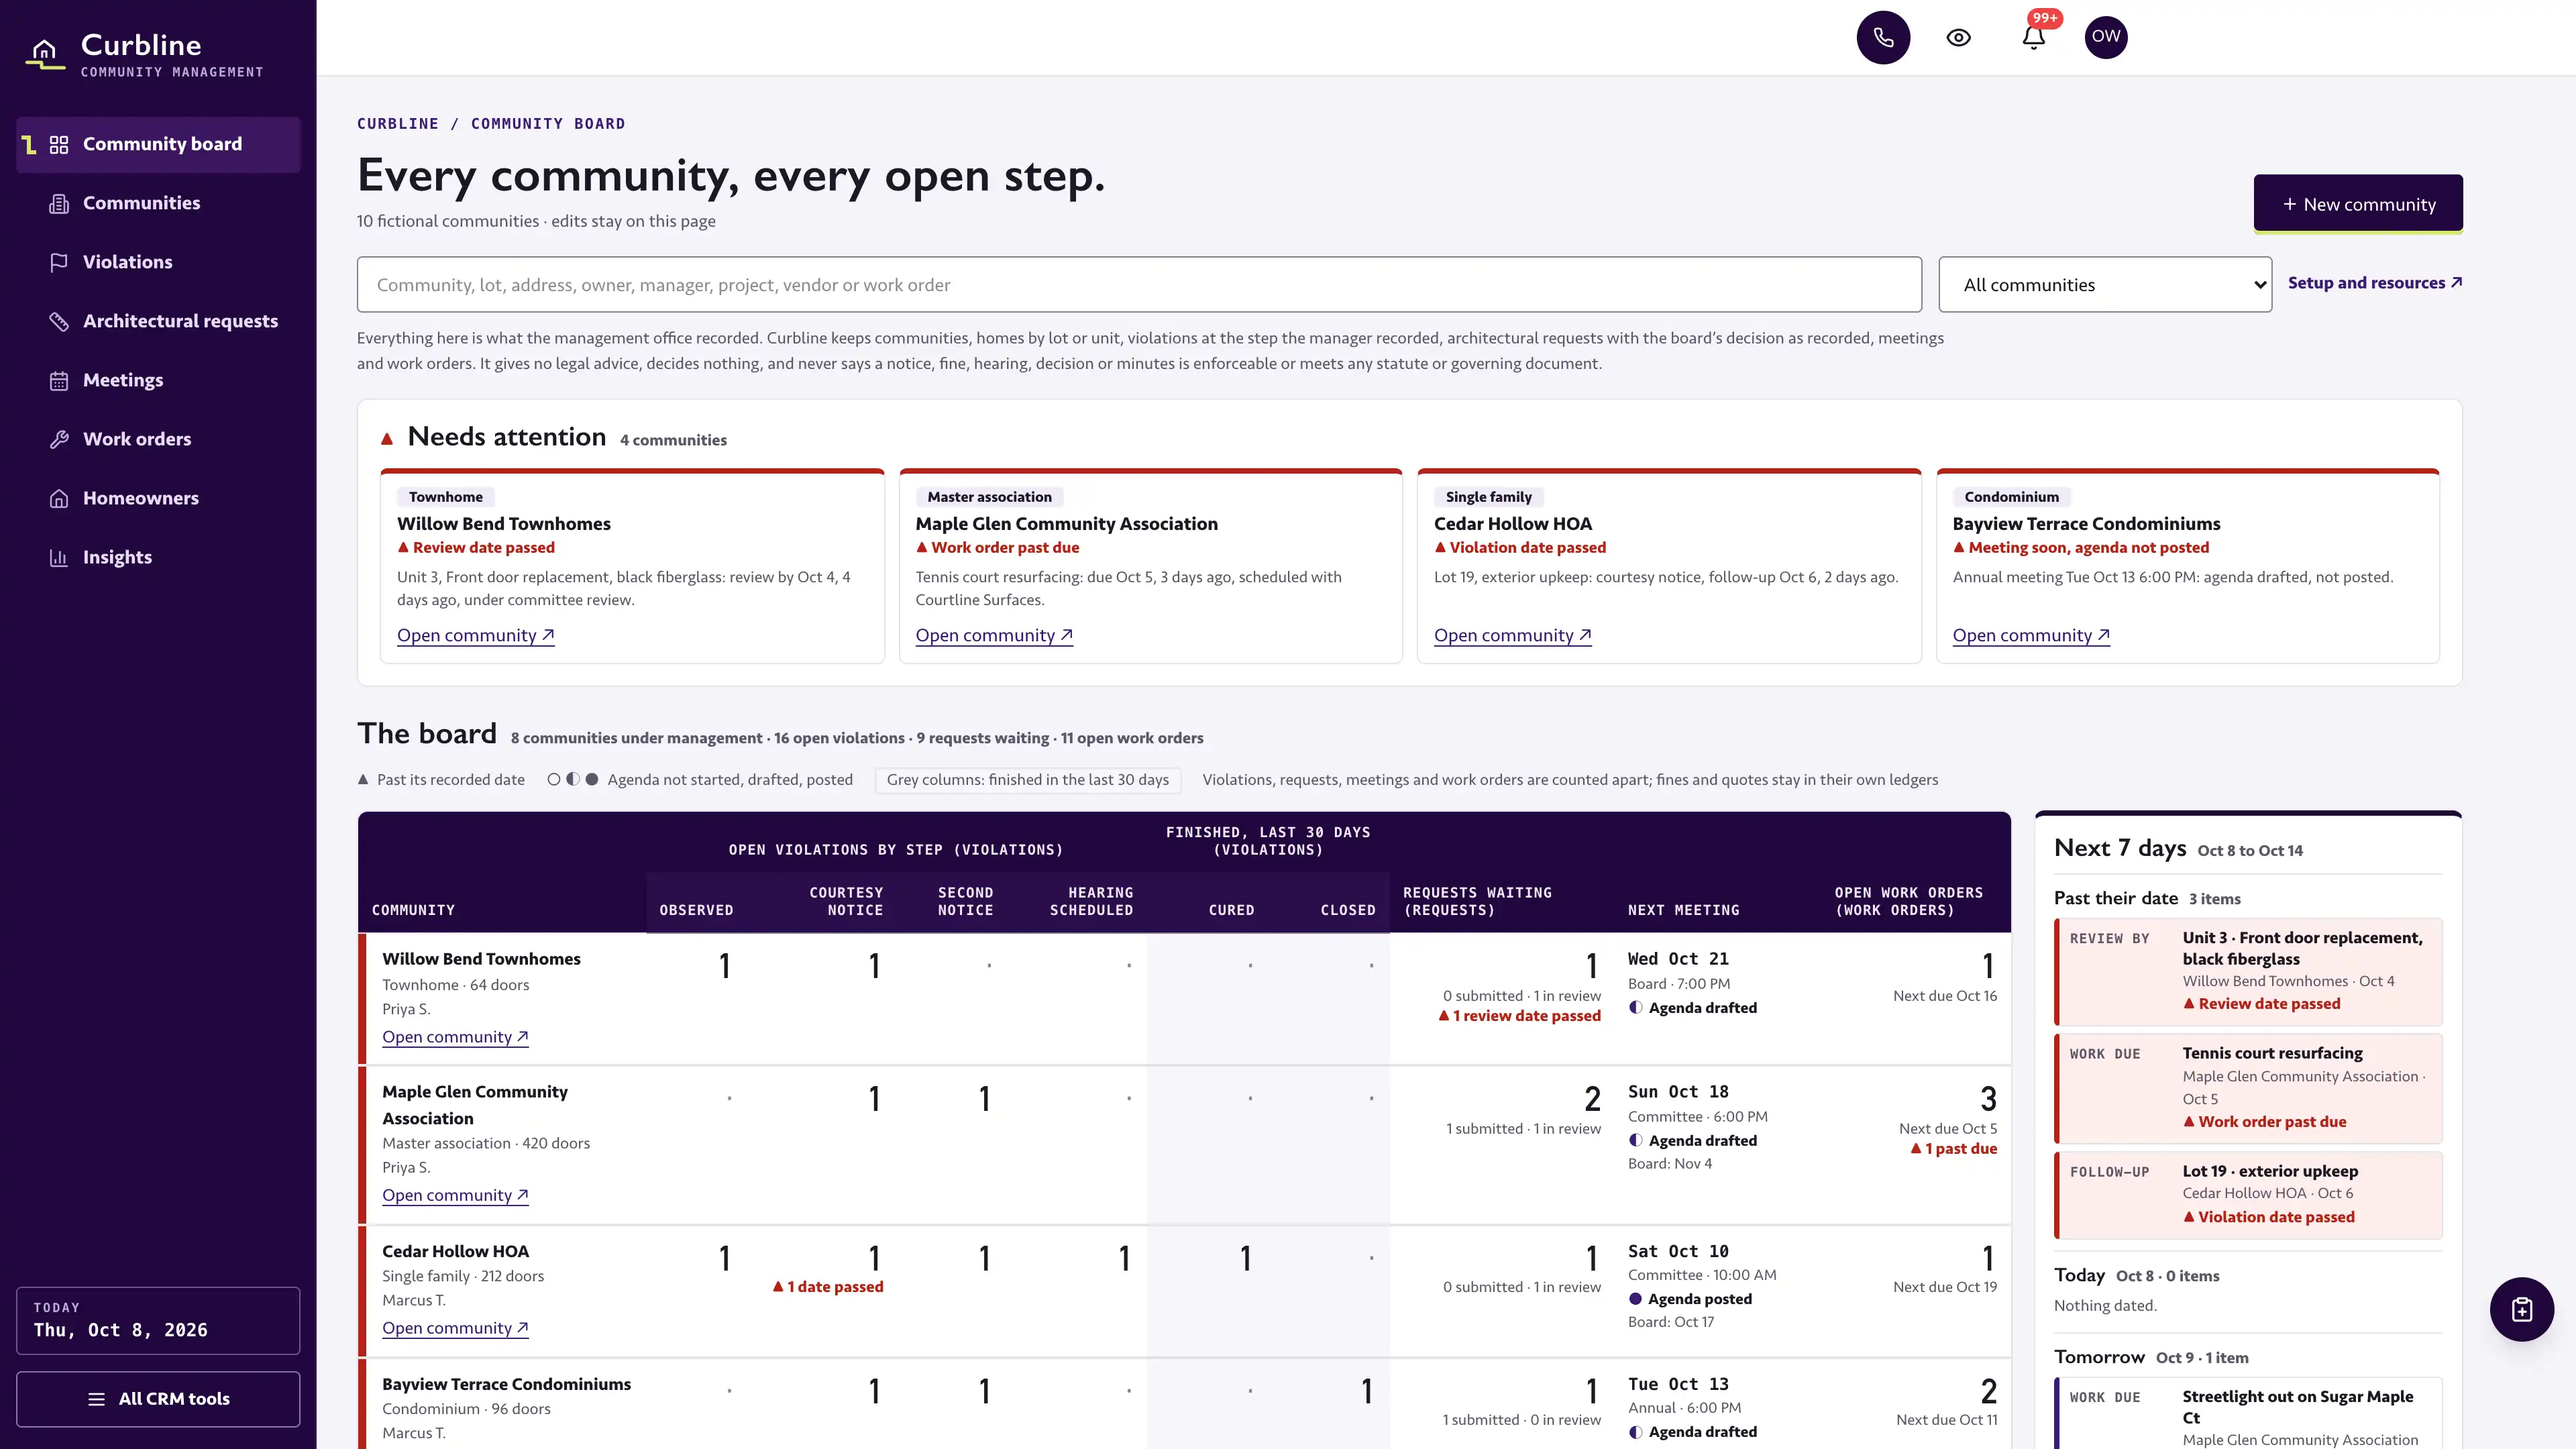Focus the community search input field
Screen dimensions: 2576x1449
[1139, 285]
